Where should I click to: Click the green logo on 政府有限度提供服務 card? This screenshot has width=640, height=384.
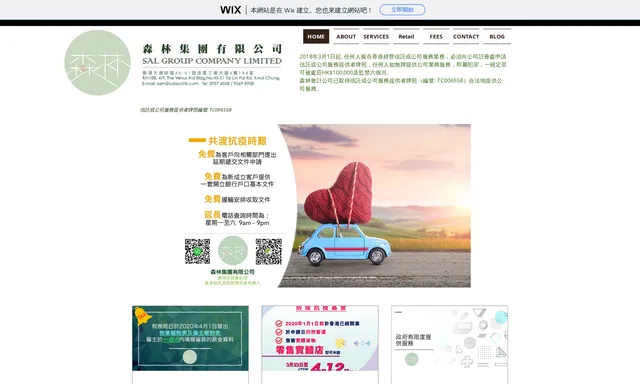(x=411, y=359)
